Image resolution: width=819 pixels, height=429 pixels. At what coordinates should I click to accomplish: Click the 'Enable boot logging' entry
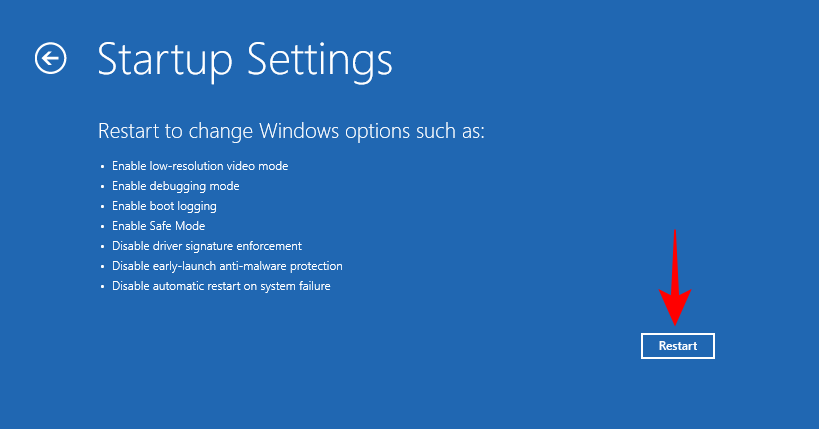click(x=165, y=206)
